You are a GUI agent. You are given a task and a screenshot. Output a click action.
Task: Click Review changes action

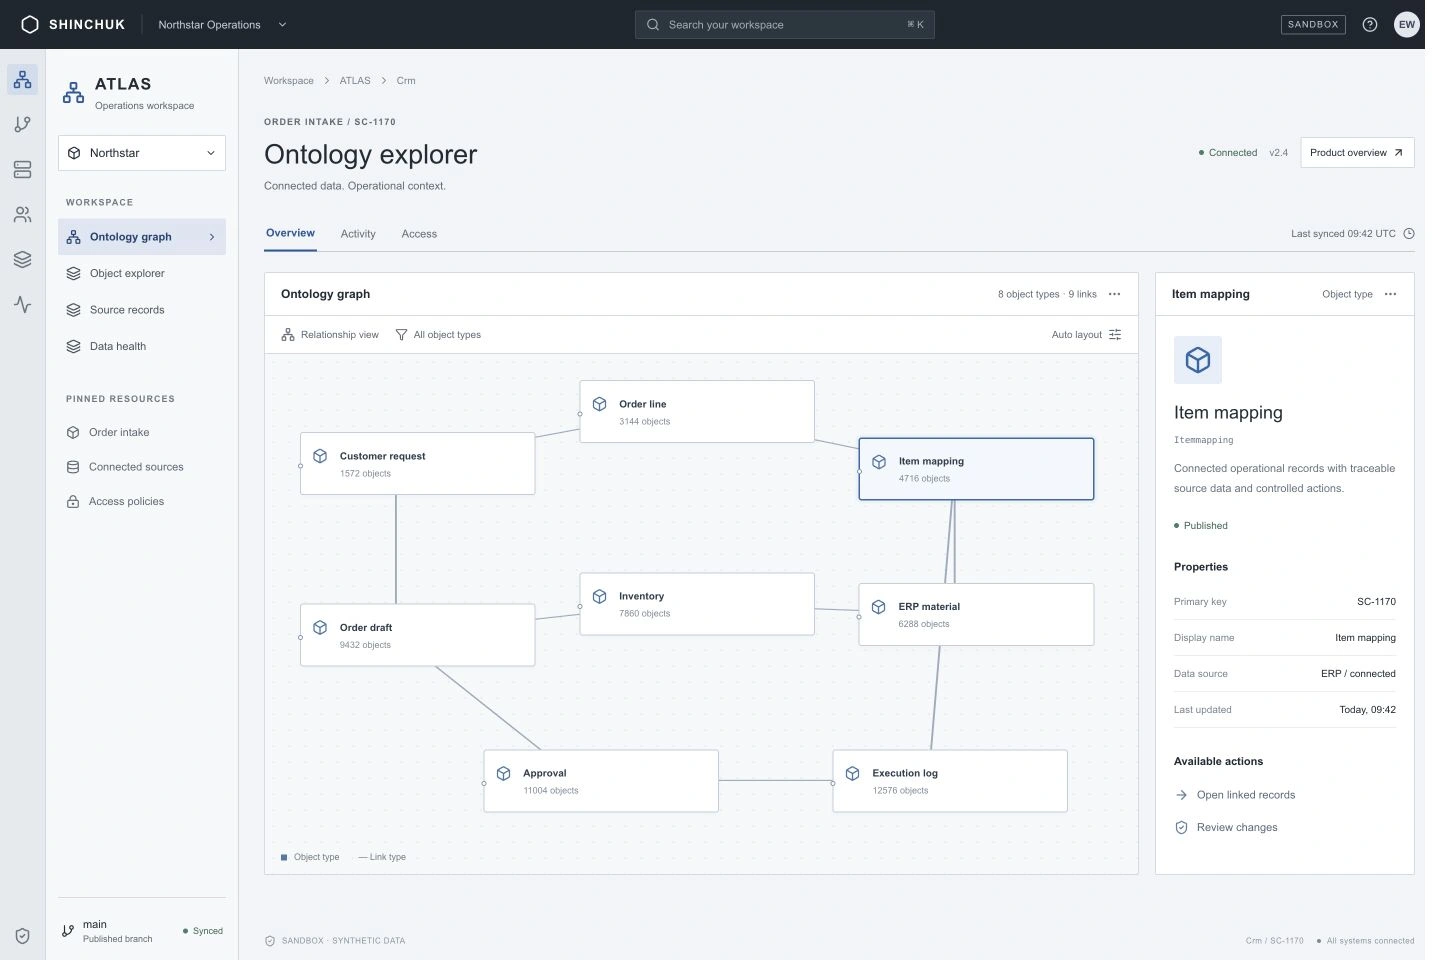pyautogui.click(x=1226, y=828)
